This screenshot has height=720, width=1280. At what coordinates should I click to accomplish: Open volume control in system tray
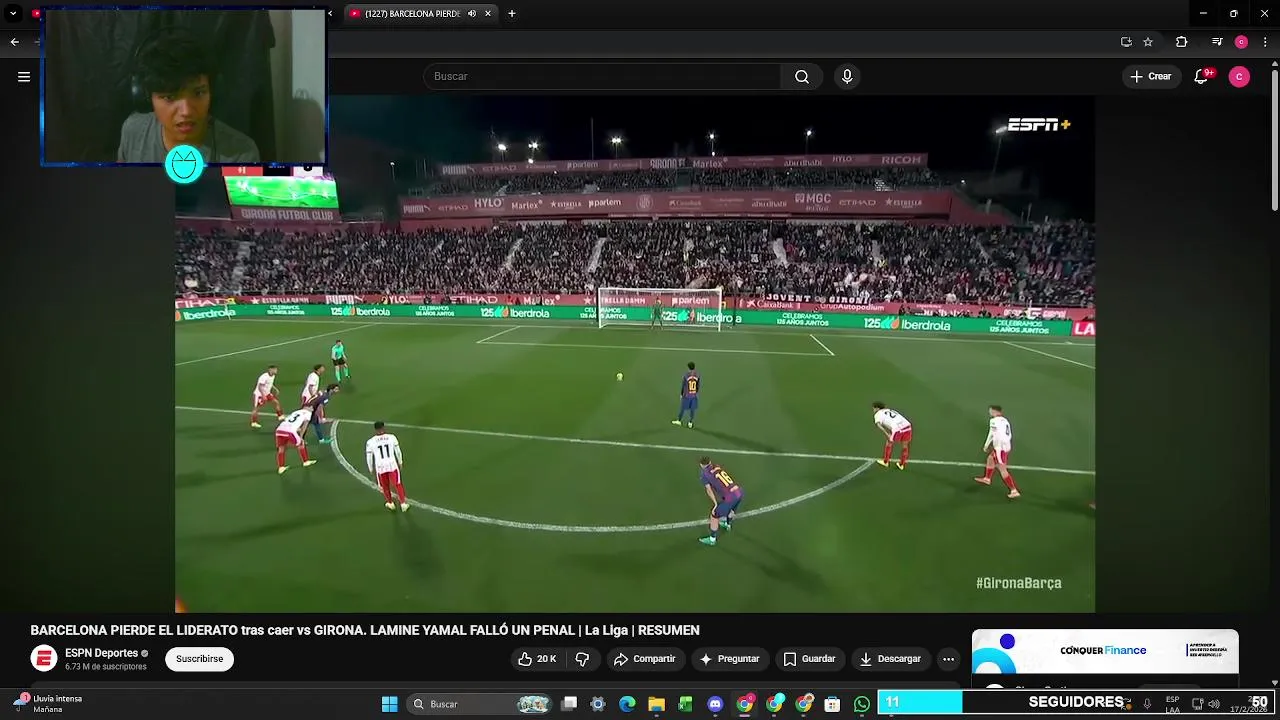(x=1214, y=704)
